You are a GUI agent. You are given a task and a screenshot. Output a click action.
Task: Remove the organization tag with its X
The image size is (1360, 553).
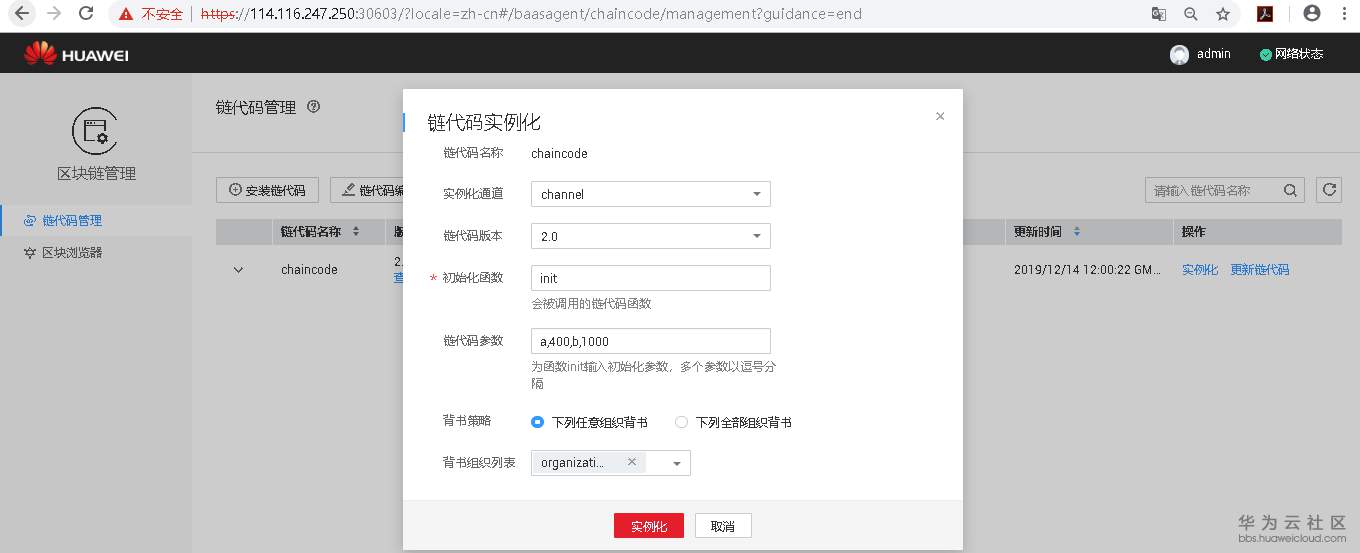point(632,462)
